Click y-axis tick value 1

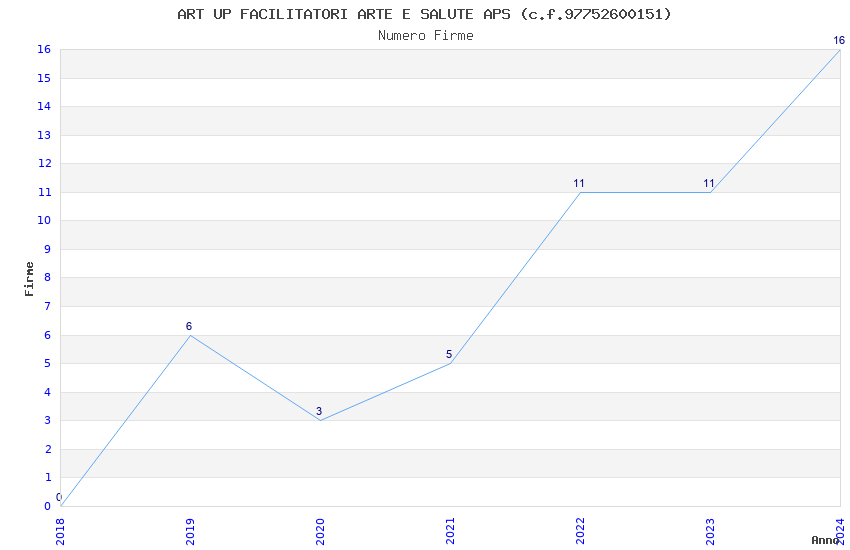point(48,478)
